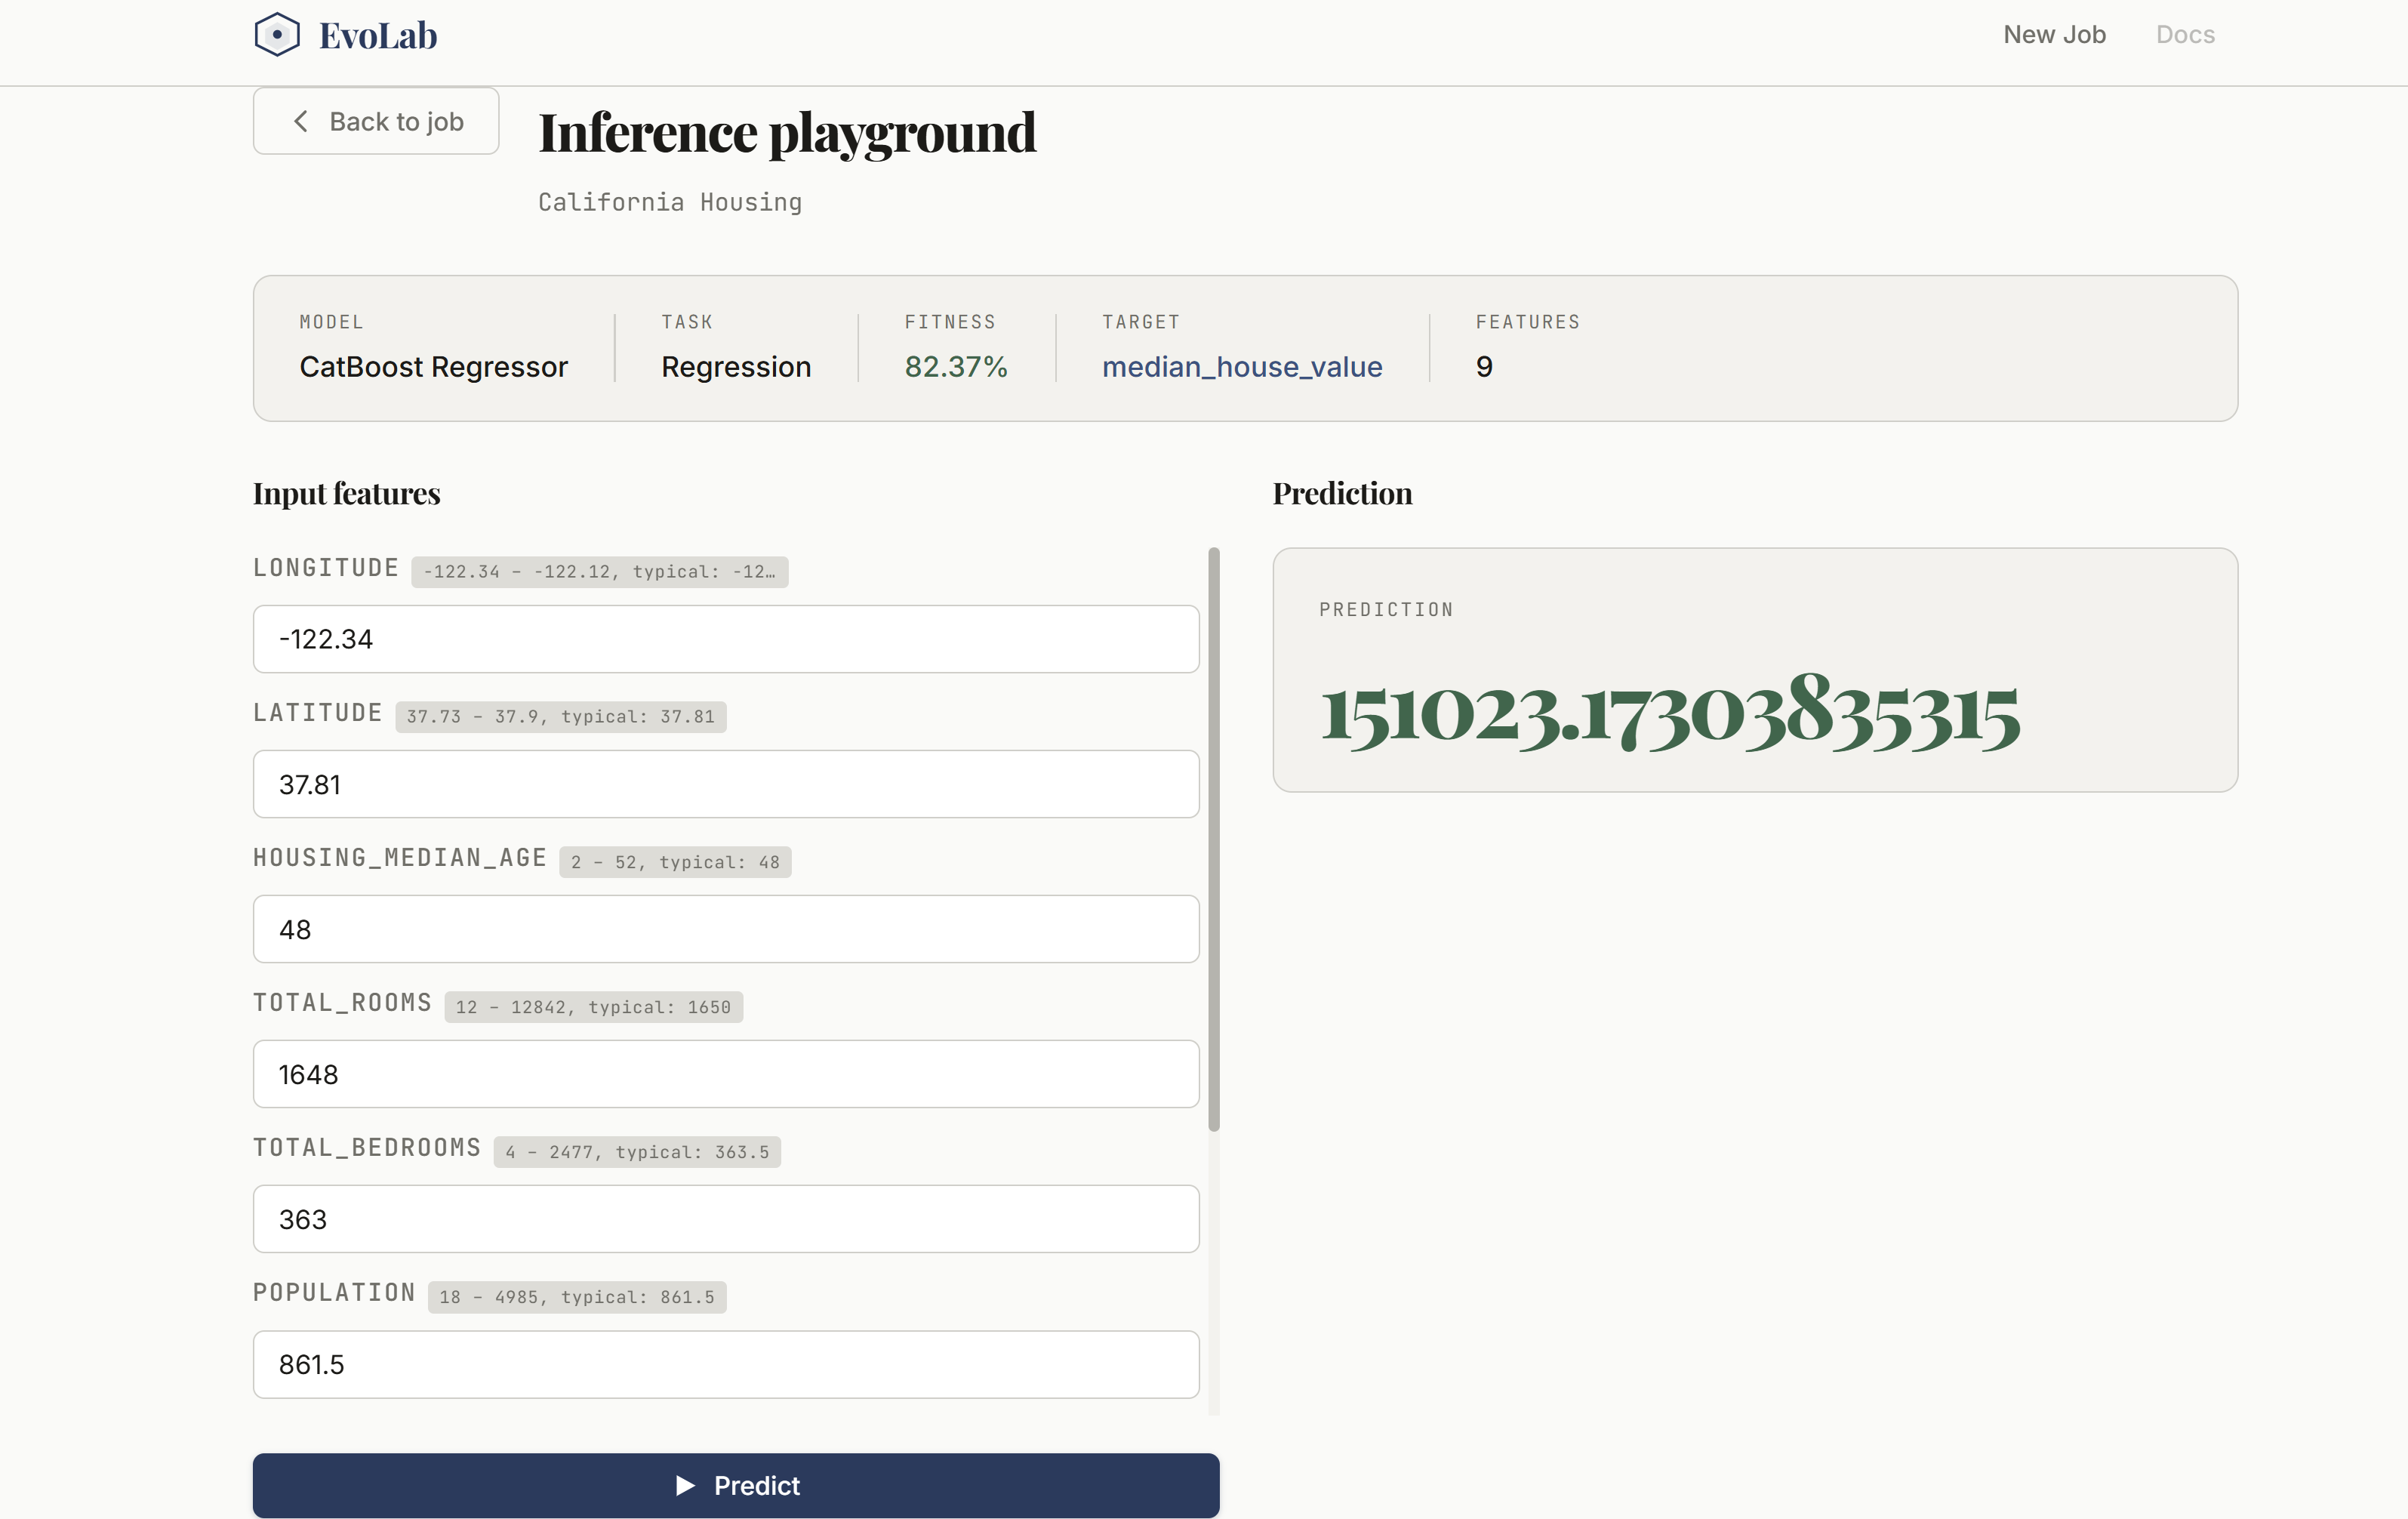Select the total_rooms input box
The image size is (2408, 1519).
tap(725, 1074)
